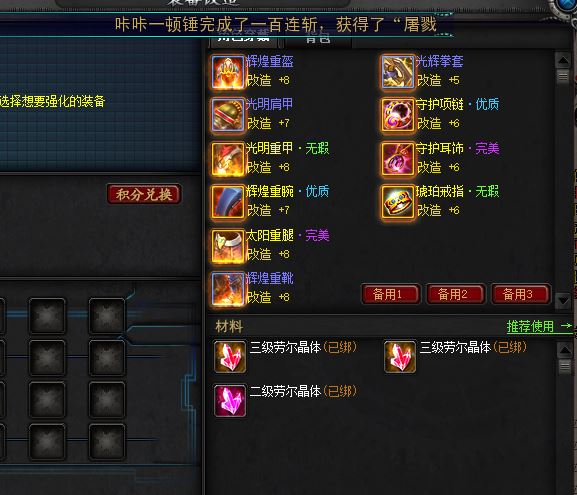Screen dimensions: 577x495
Task: Select the 光辉拳套 gloves icon
Action: 397,72
